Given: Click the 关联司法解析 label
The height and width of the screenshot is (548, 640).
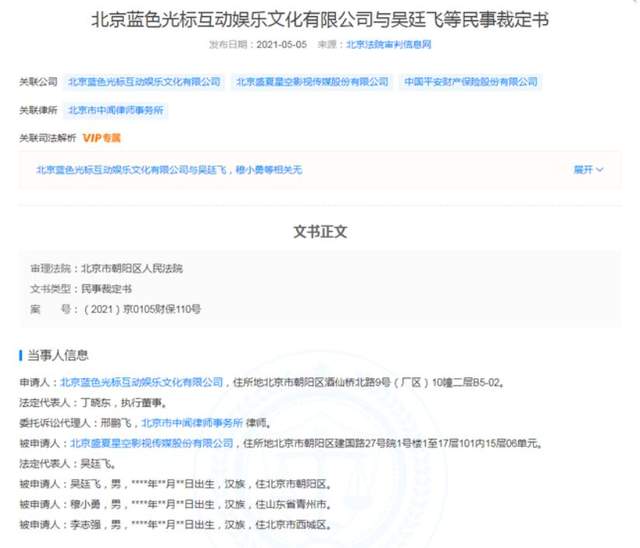Looking at the screenshot, I should pyautogui.click(x=48, y=138).
